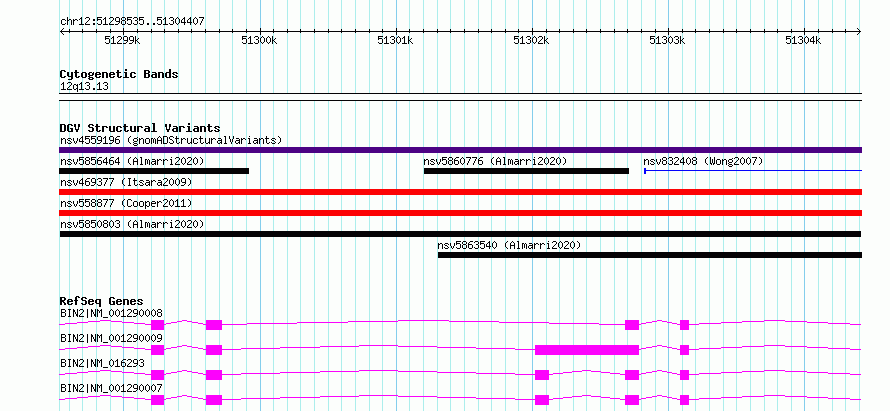The height and width of the screenshot is (411, 890).
Task: Click the red bar for nsv558877
Action: coord(460,213)
